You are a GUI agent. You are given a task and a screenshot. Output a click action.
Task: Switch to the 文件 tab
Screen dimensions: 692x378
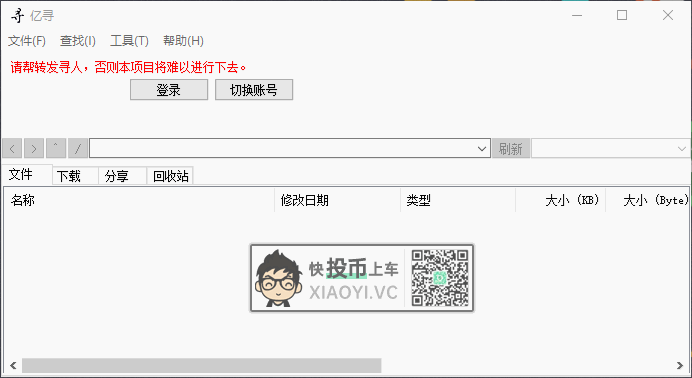click(x=27, y=175)
